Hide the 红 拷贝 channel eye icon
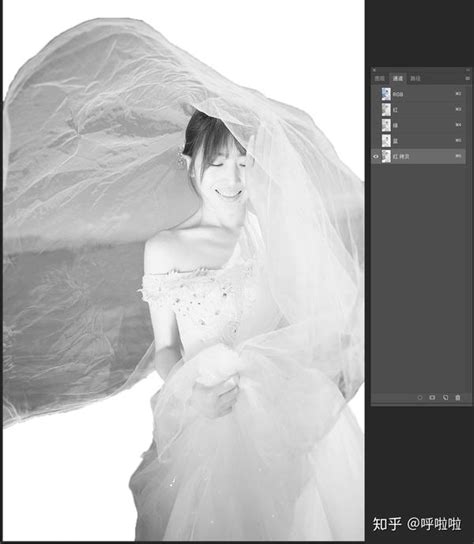This screenshot has height=544, width=474. [x=376, y=156]
